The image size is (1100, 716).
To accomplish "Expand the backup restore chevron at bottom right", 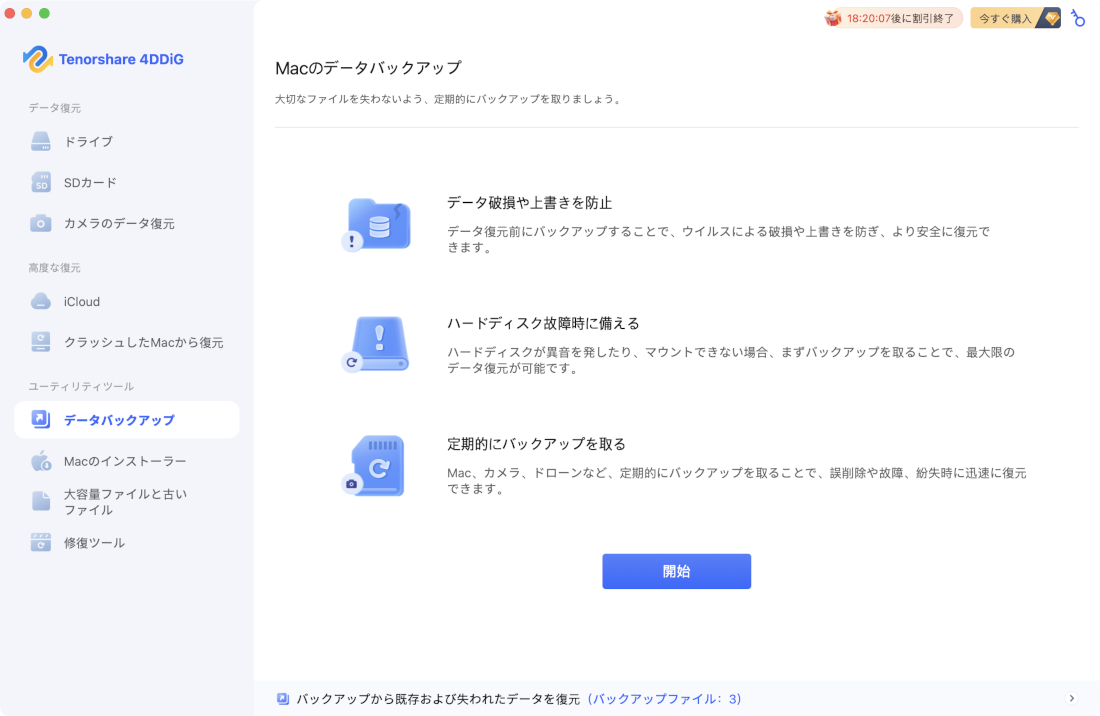I will pos(1071,698).
